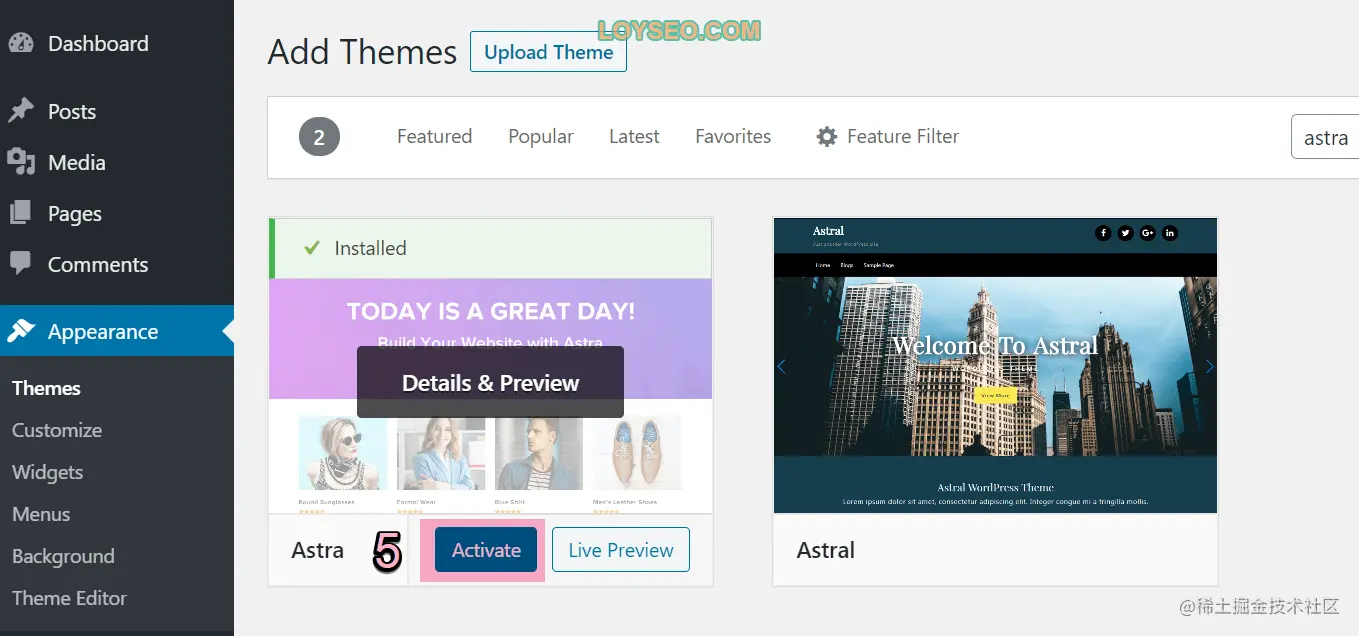Click the Feature Filter gear icon
The image size is (1359, 636).
826,136
